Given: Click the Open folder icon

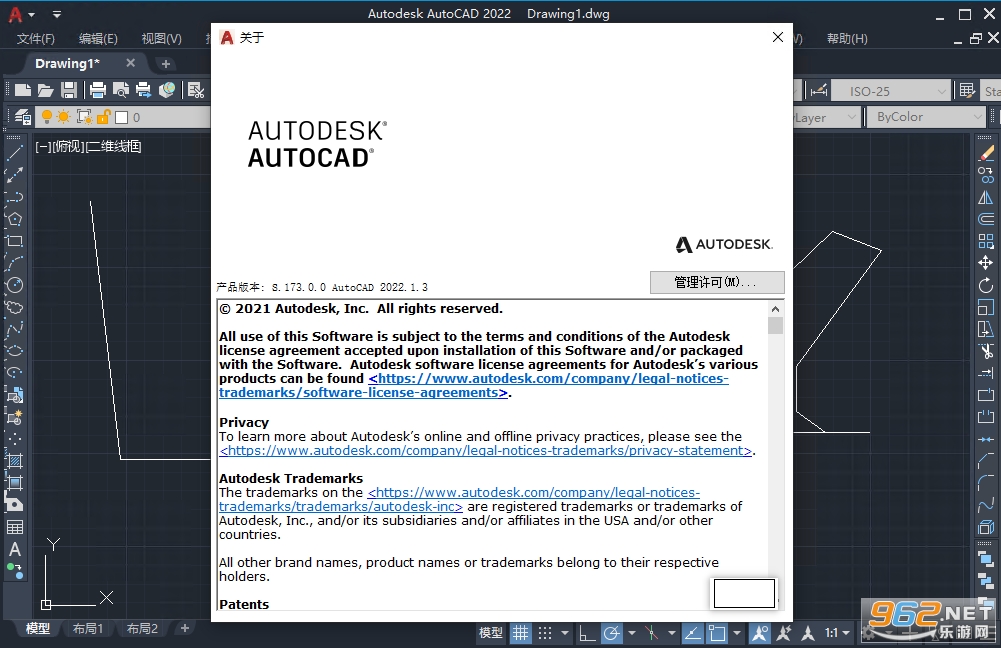Looking at the screenshot, I should point(45,90).
